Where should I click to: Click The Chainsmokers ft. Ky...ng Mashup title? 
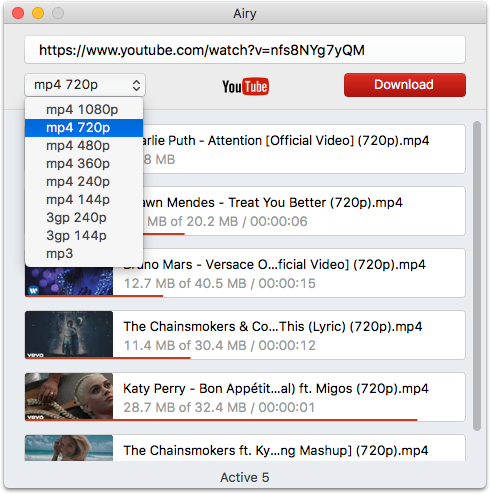pyautogui.click(x=276, y=451)
